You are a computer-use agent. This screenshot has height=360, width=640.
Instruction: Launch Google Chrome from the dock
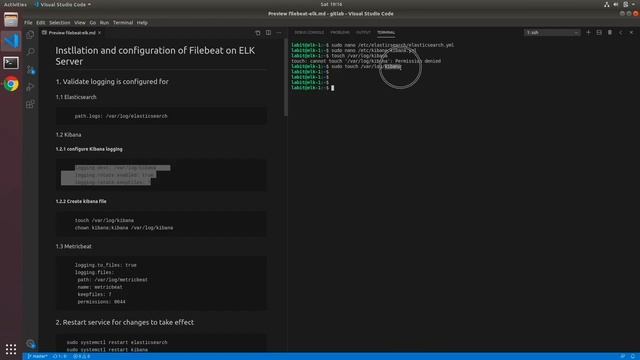point(11,84)
